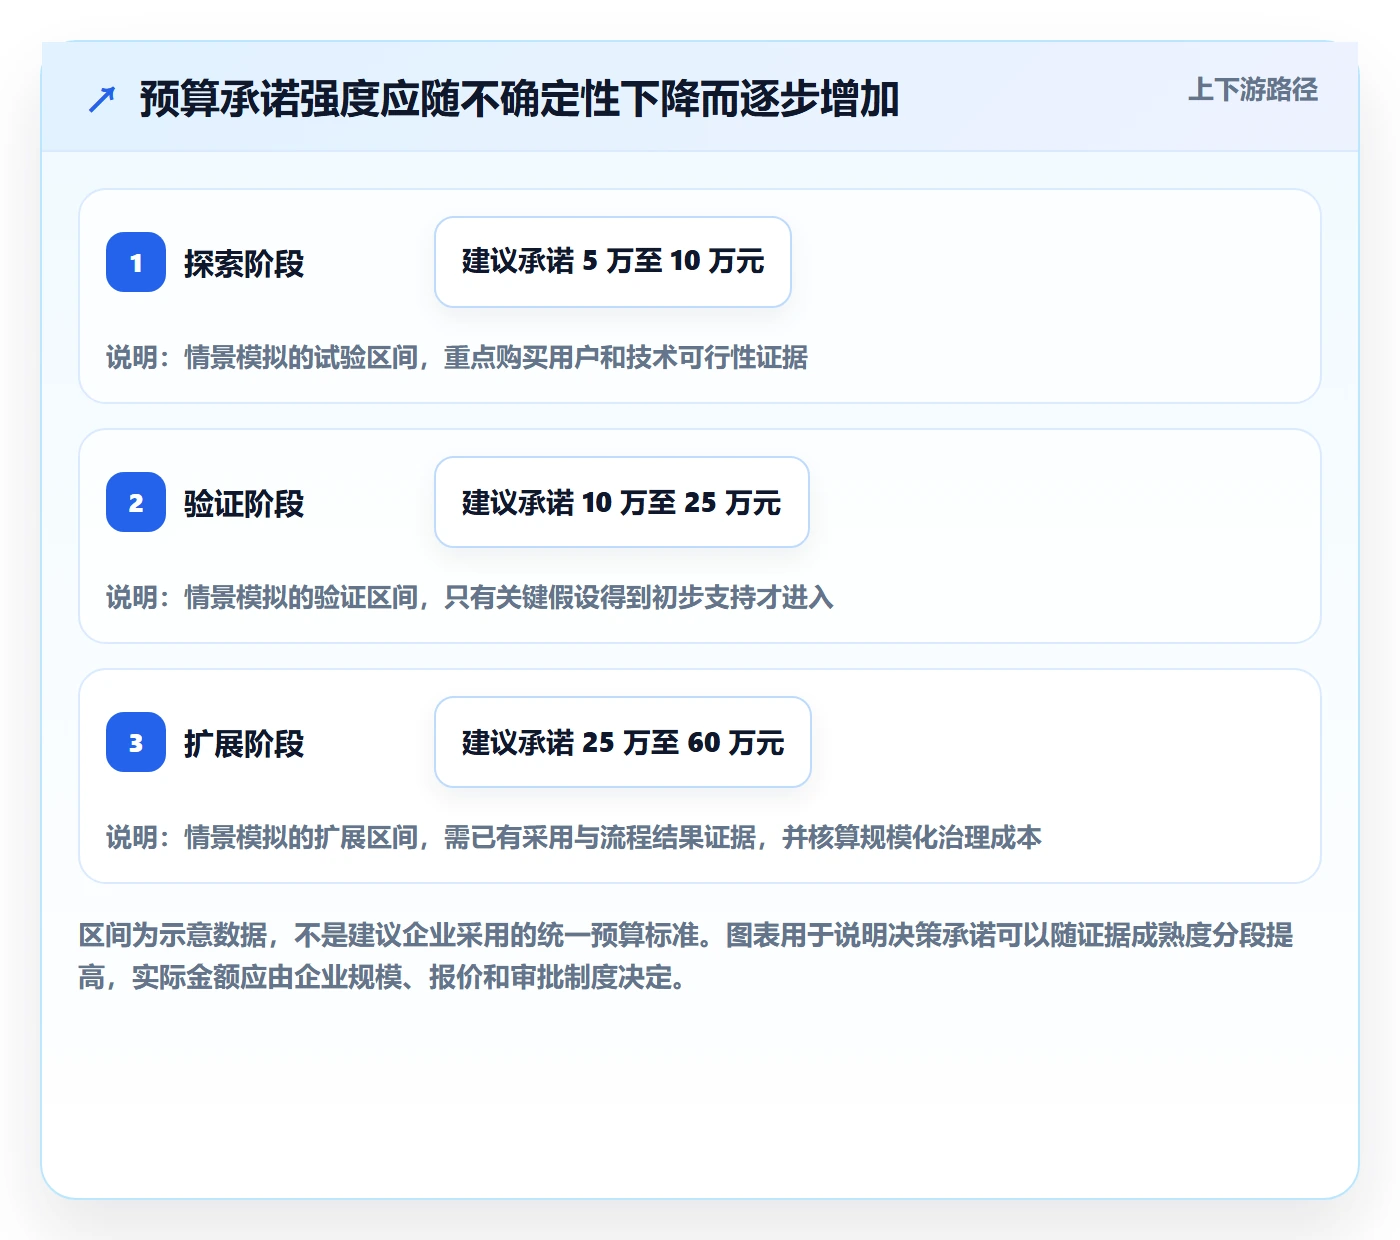Click the 扩展阶段 stage heading
Screen dimensions: 1400x1240
(x=244, y=744)
